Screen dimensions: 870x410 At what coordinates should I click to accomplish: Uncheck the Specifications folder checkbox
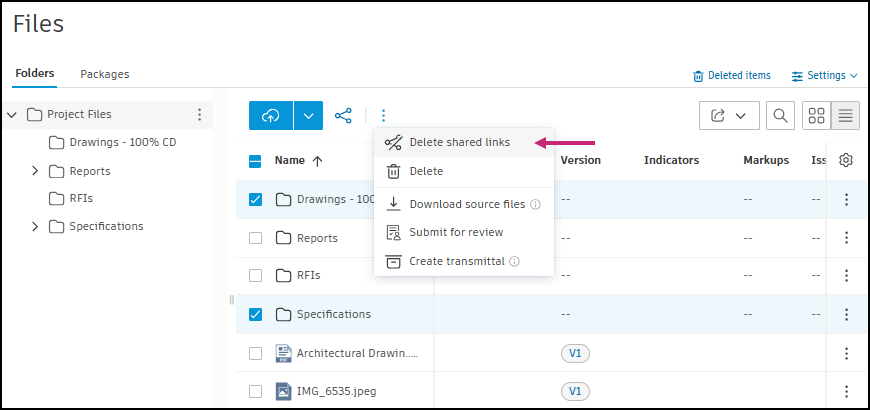click(x=255, y=314)
